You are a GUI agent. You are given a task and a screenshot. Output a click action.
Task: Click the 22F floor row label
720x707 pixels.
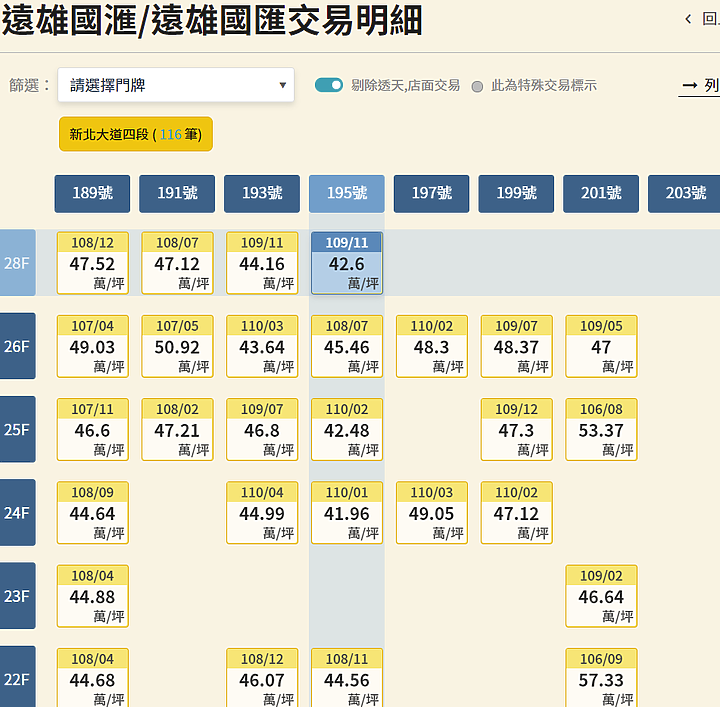(x=17, y=679)
